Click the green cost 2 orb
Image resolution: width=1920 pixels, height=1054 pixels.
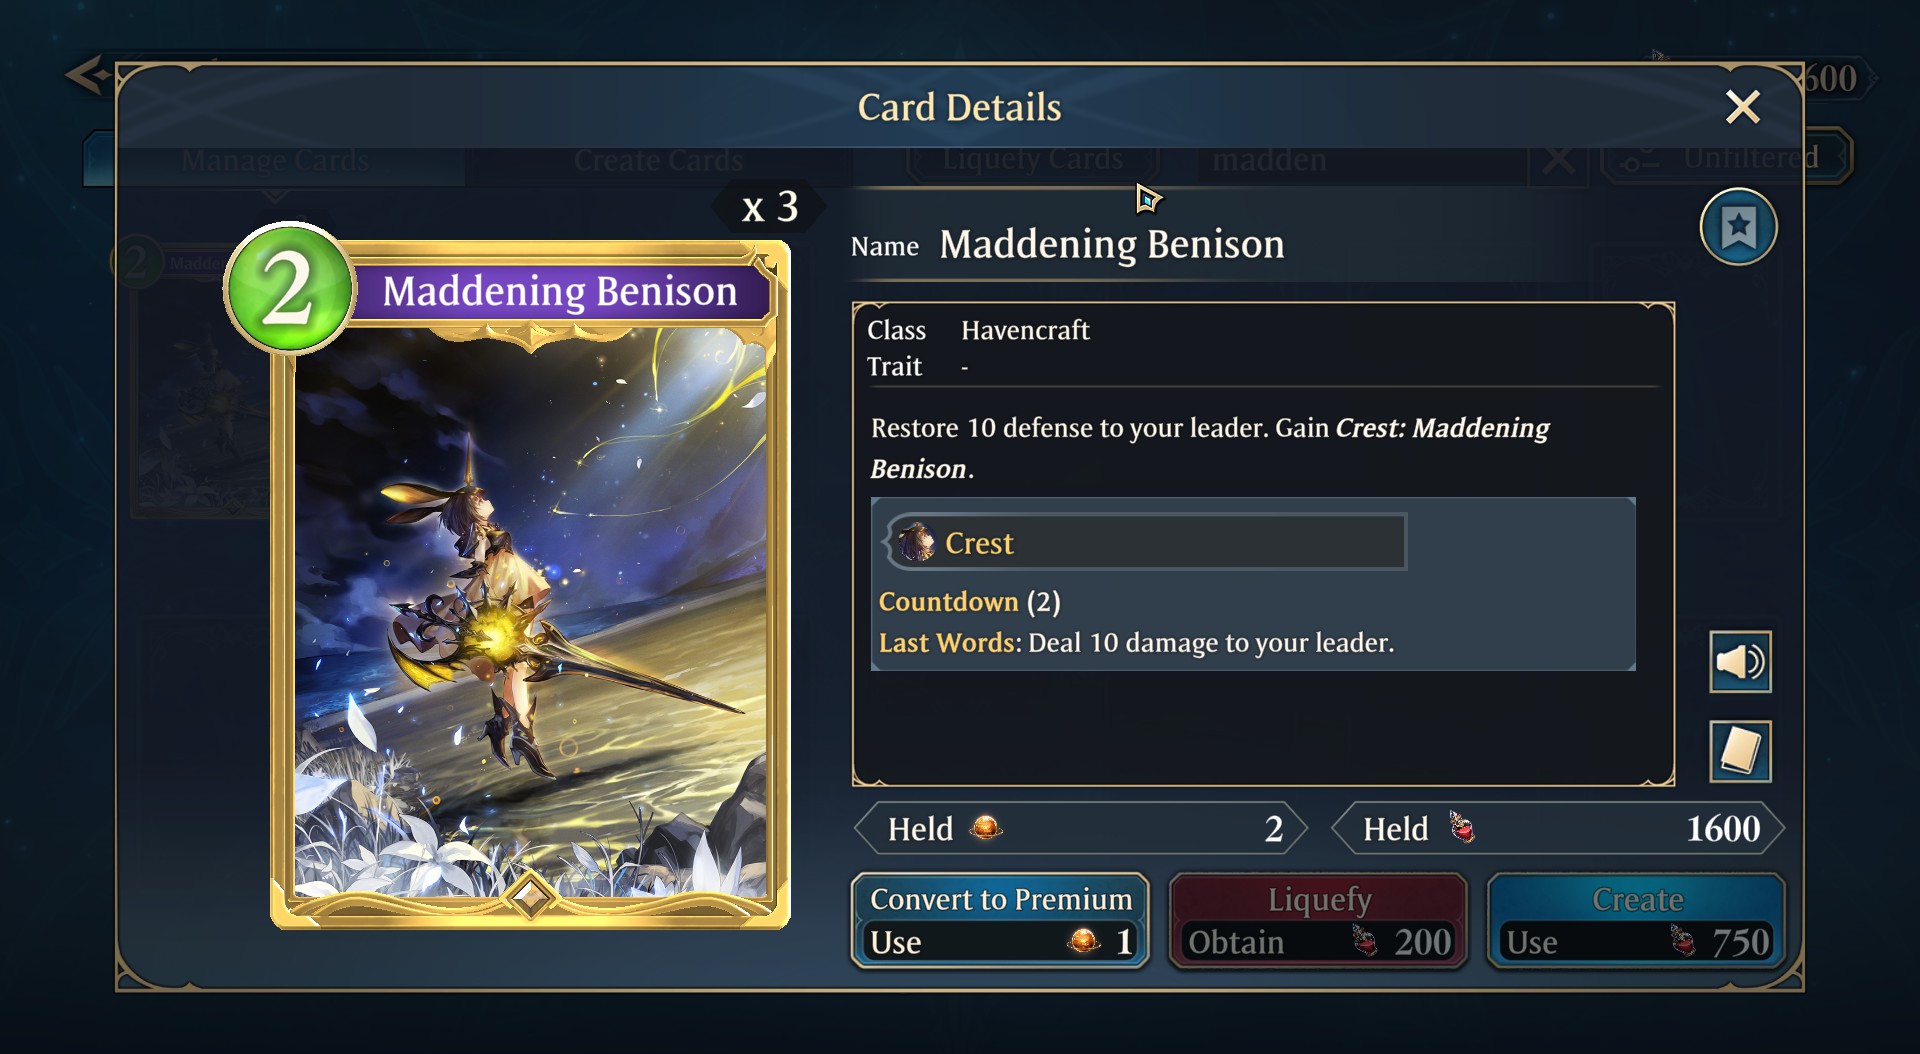289,289
